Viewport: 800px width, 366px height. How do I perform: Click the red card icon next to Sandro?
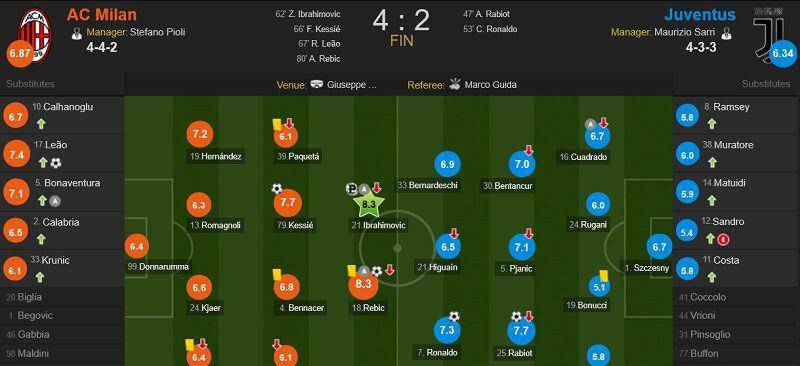[x=722, y=238]
